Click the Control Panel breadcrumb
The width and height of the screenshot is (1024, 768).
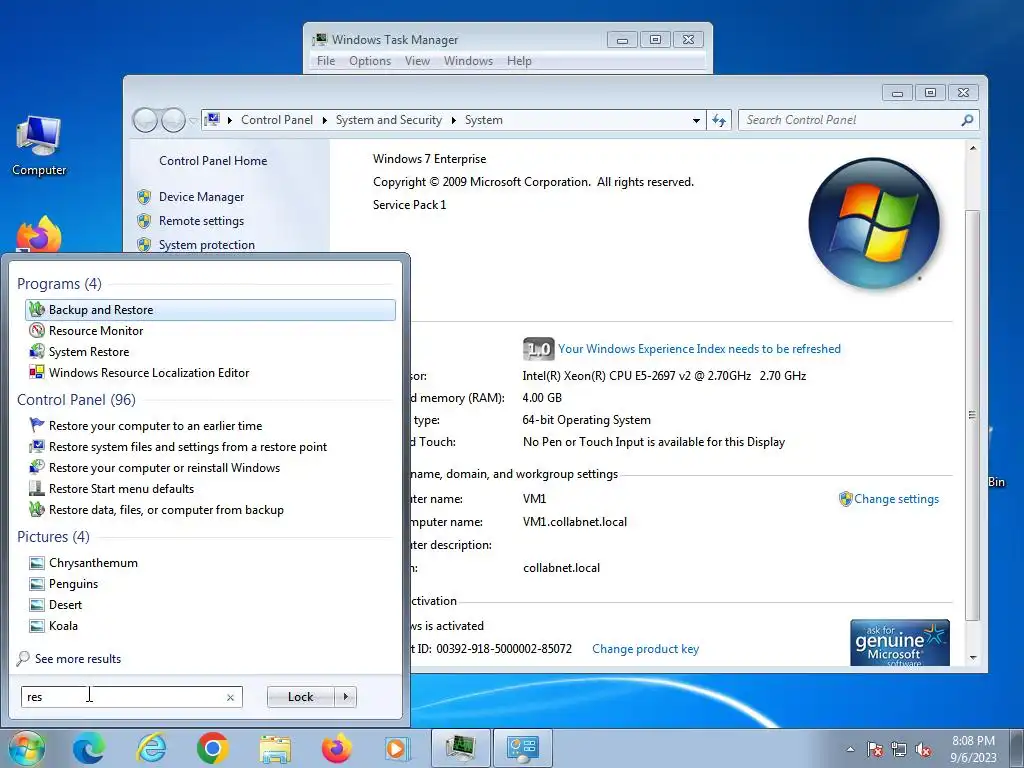click(277, 120)
